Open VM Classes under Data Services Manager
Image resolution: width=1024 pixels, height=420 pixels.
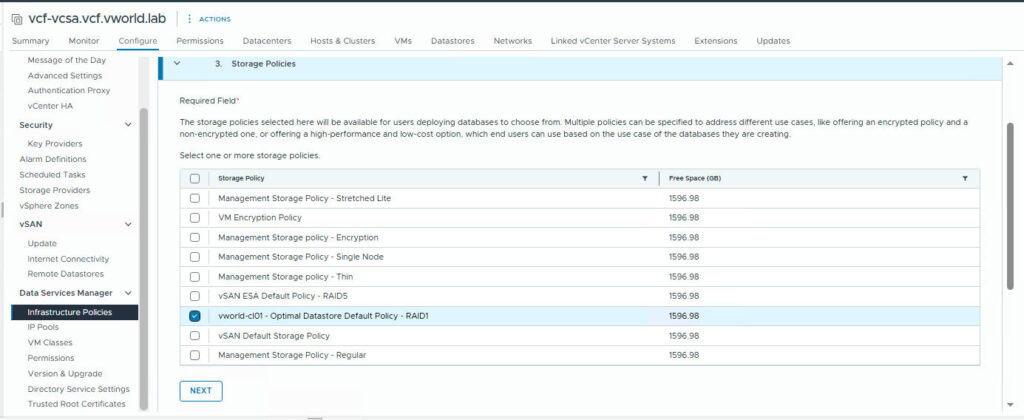(x=50, y=342)
